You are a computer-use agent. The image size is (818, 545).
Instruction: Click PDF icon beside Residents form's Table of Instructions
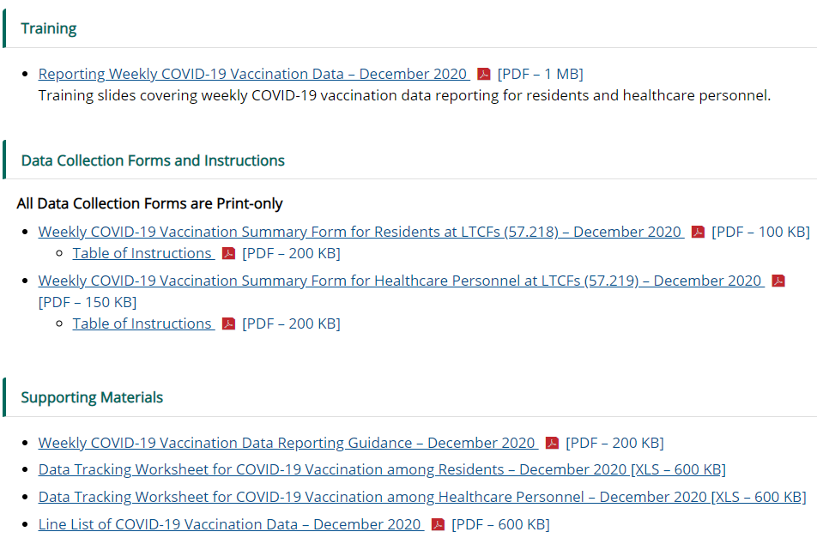(x=228, y=254)
